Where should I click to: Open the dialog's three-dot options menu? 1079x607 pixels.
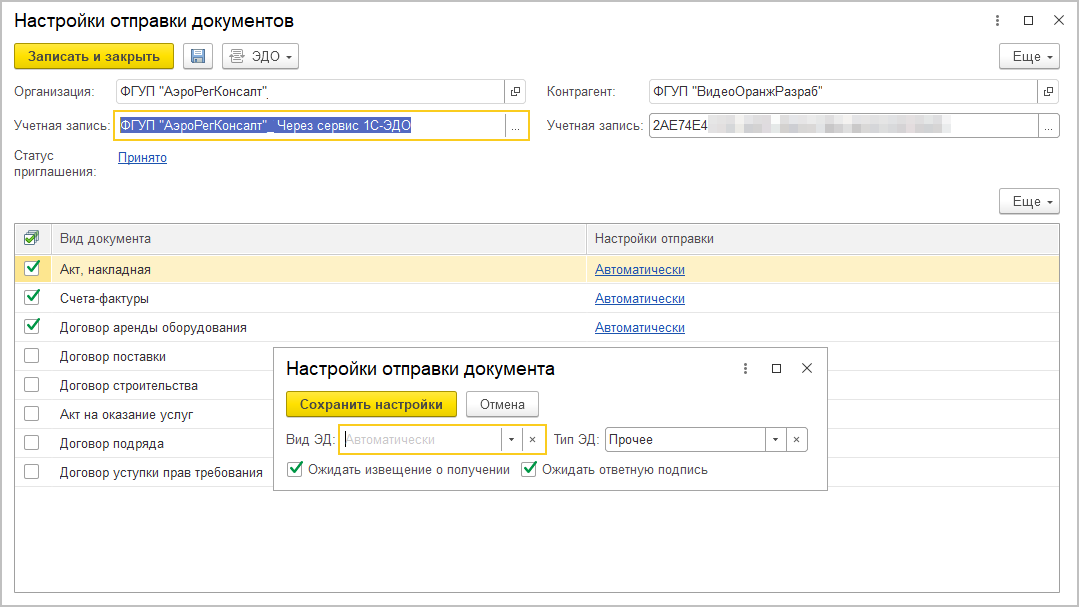click(x=745, y=369)
